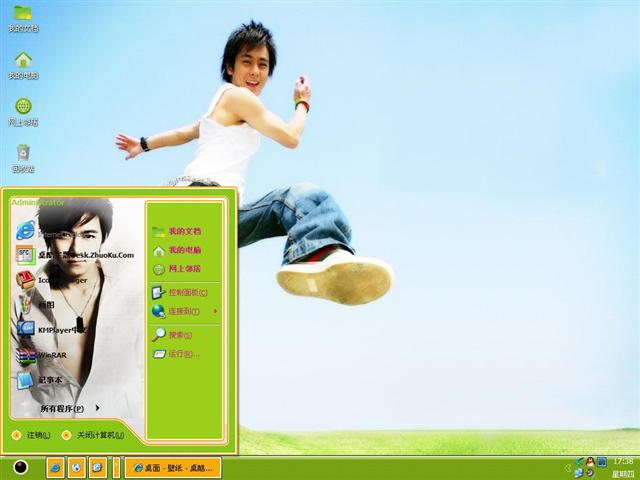Expand hidden tray icons with the chevron
The width and height of the screenshot is (640, 480).
click(x=568, y=468)
